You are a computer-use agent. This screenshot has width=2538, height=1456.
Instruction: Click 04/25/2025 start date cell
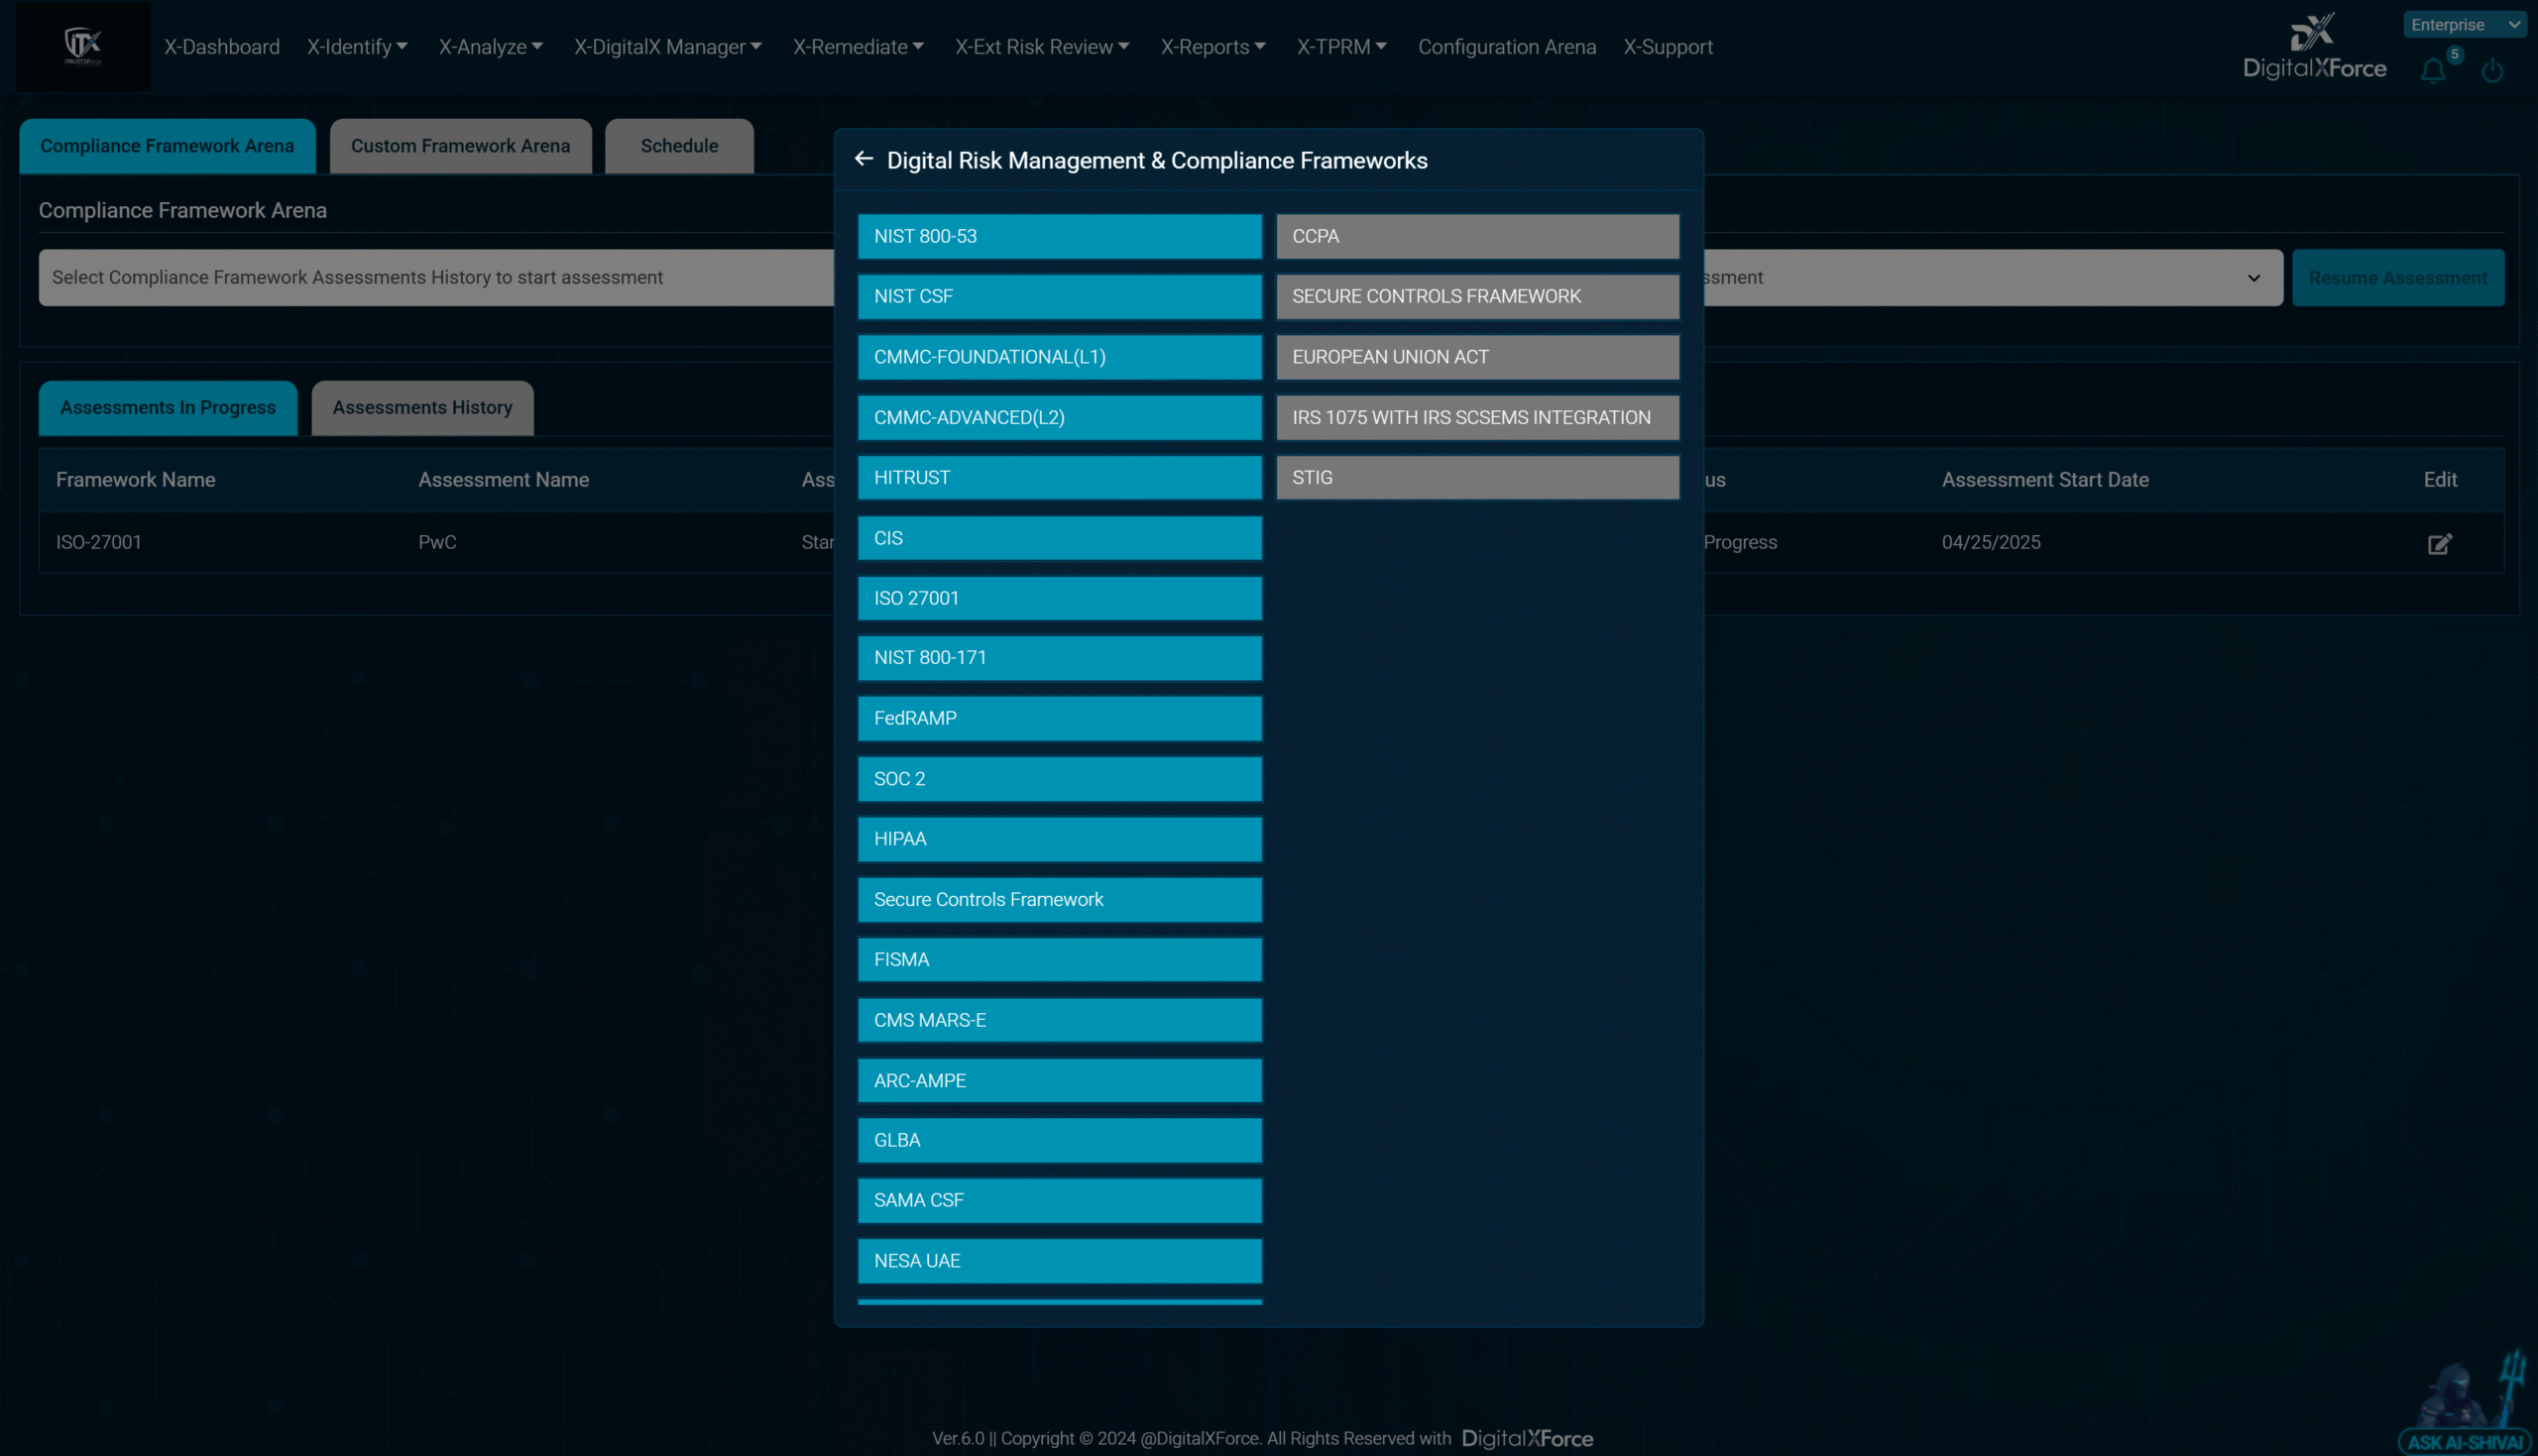(x=1990, y=542)
